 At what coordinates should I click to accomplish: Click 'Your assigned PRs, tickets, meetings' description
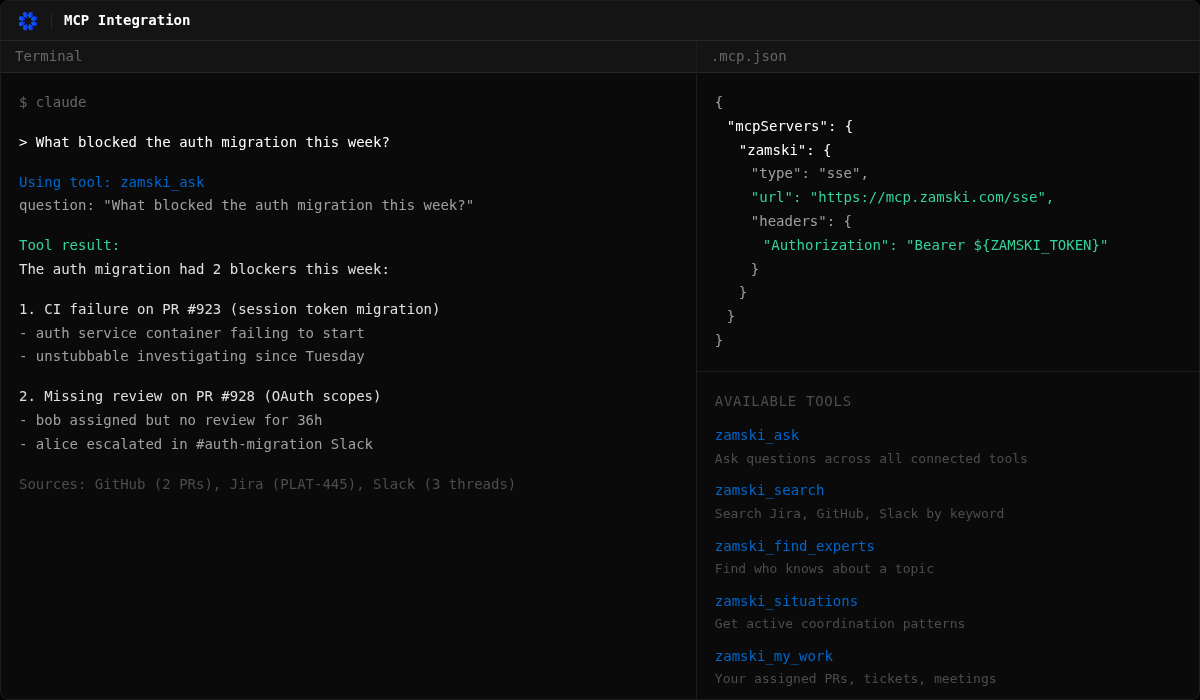coord(856,679)
